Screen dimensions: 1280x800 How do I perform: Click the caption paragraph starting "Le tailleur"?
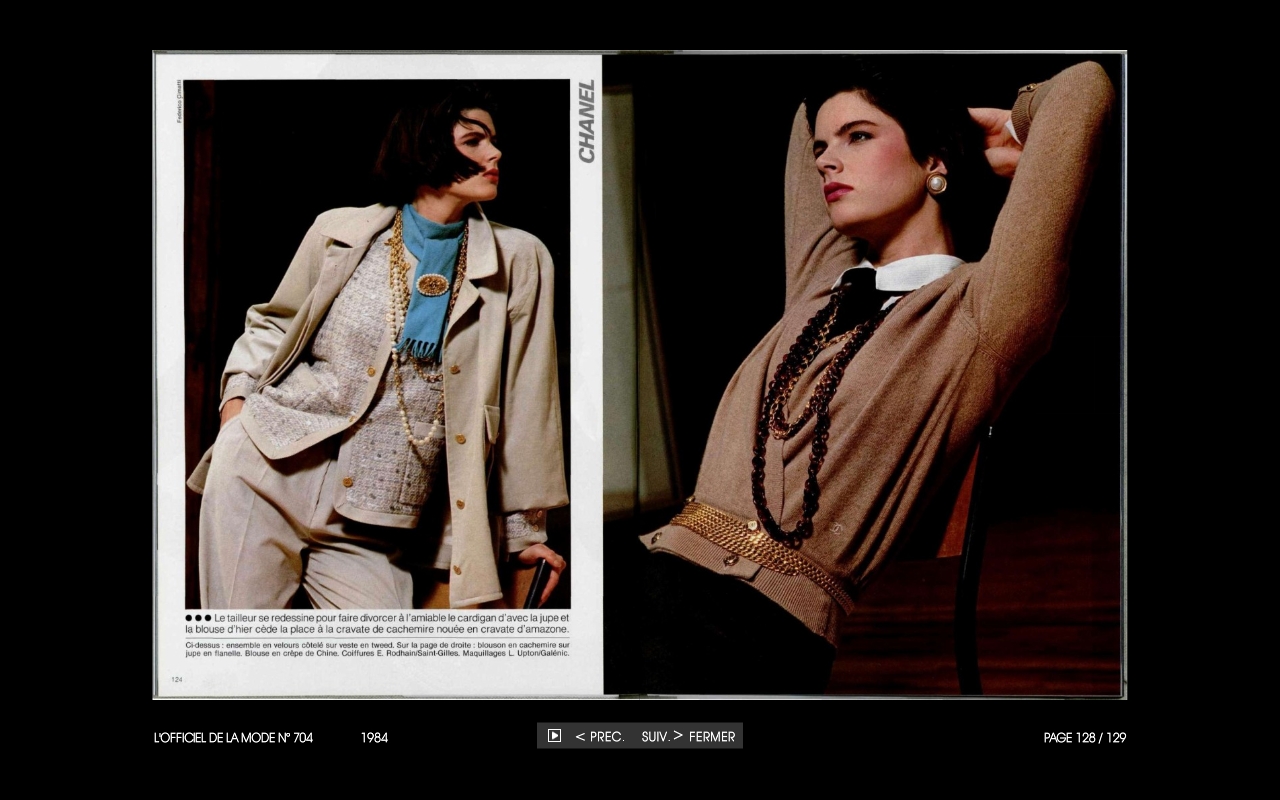[377, 624]
